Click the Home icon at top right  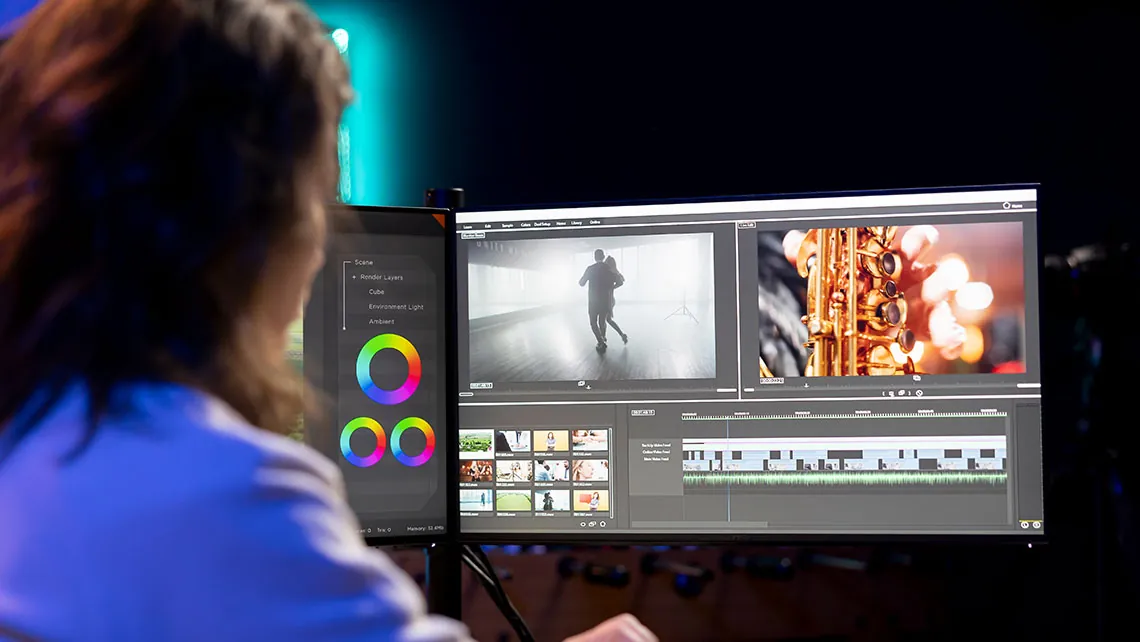pyautogui.click(x=1007, y=206)
